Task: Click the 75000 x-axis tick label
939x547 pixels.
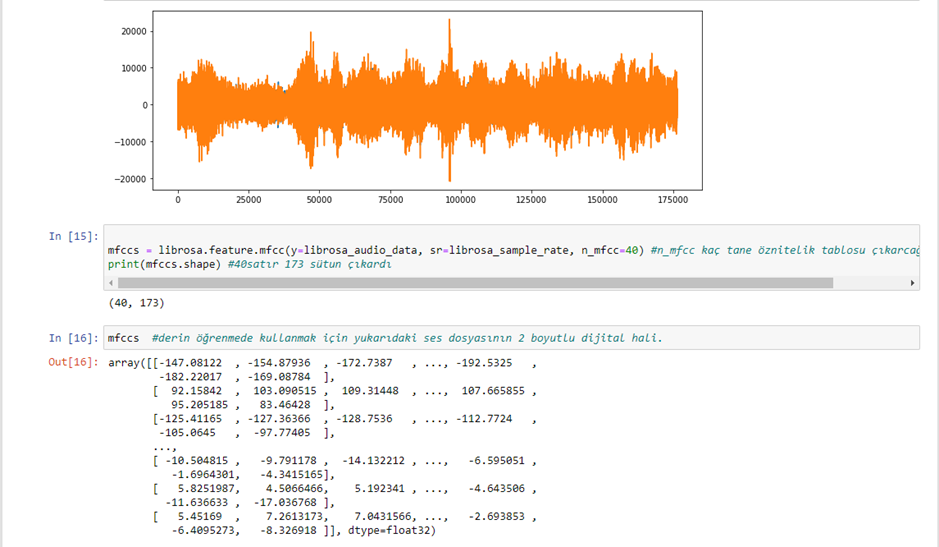Action: [x=390, y=200]
